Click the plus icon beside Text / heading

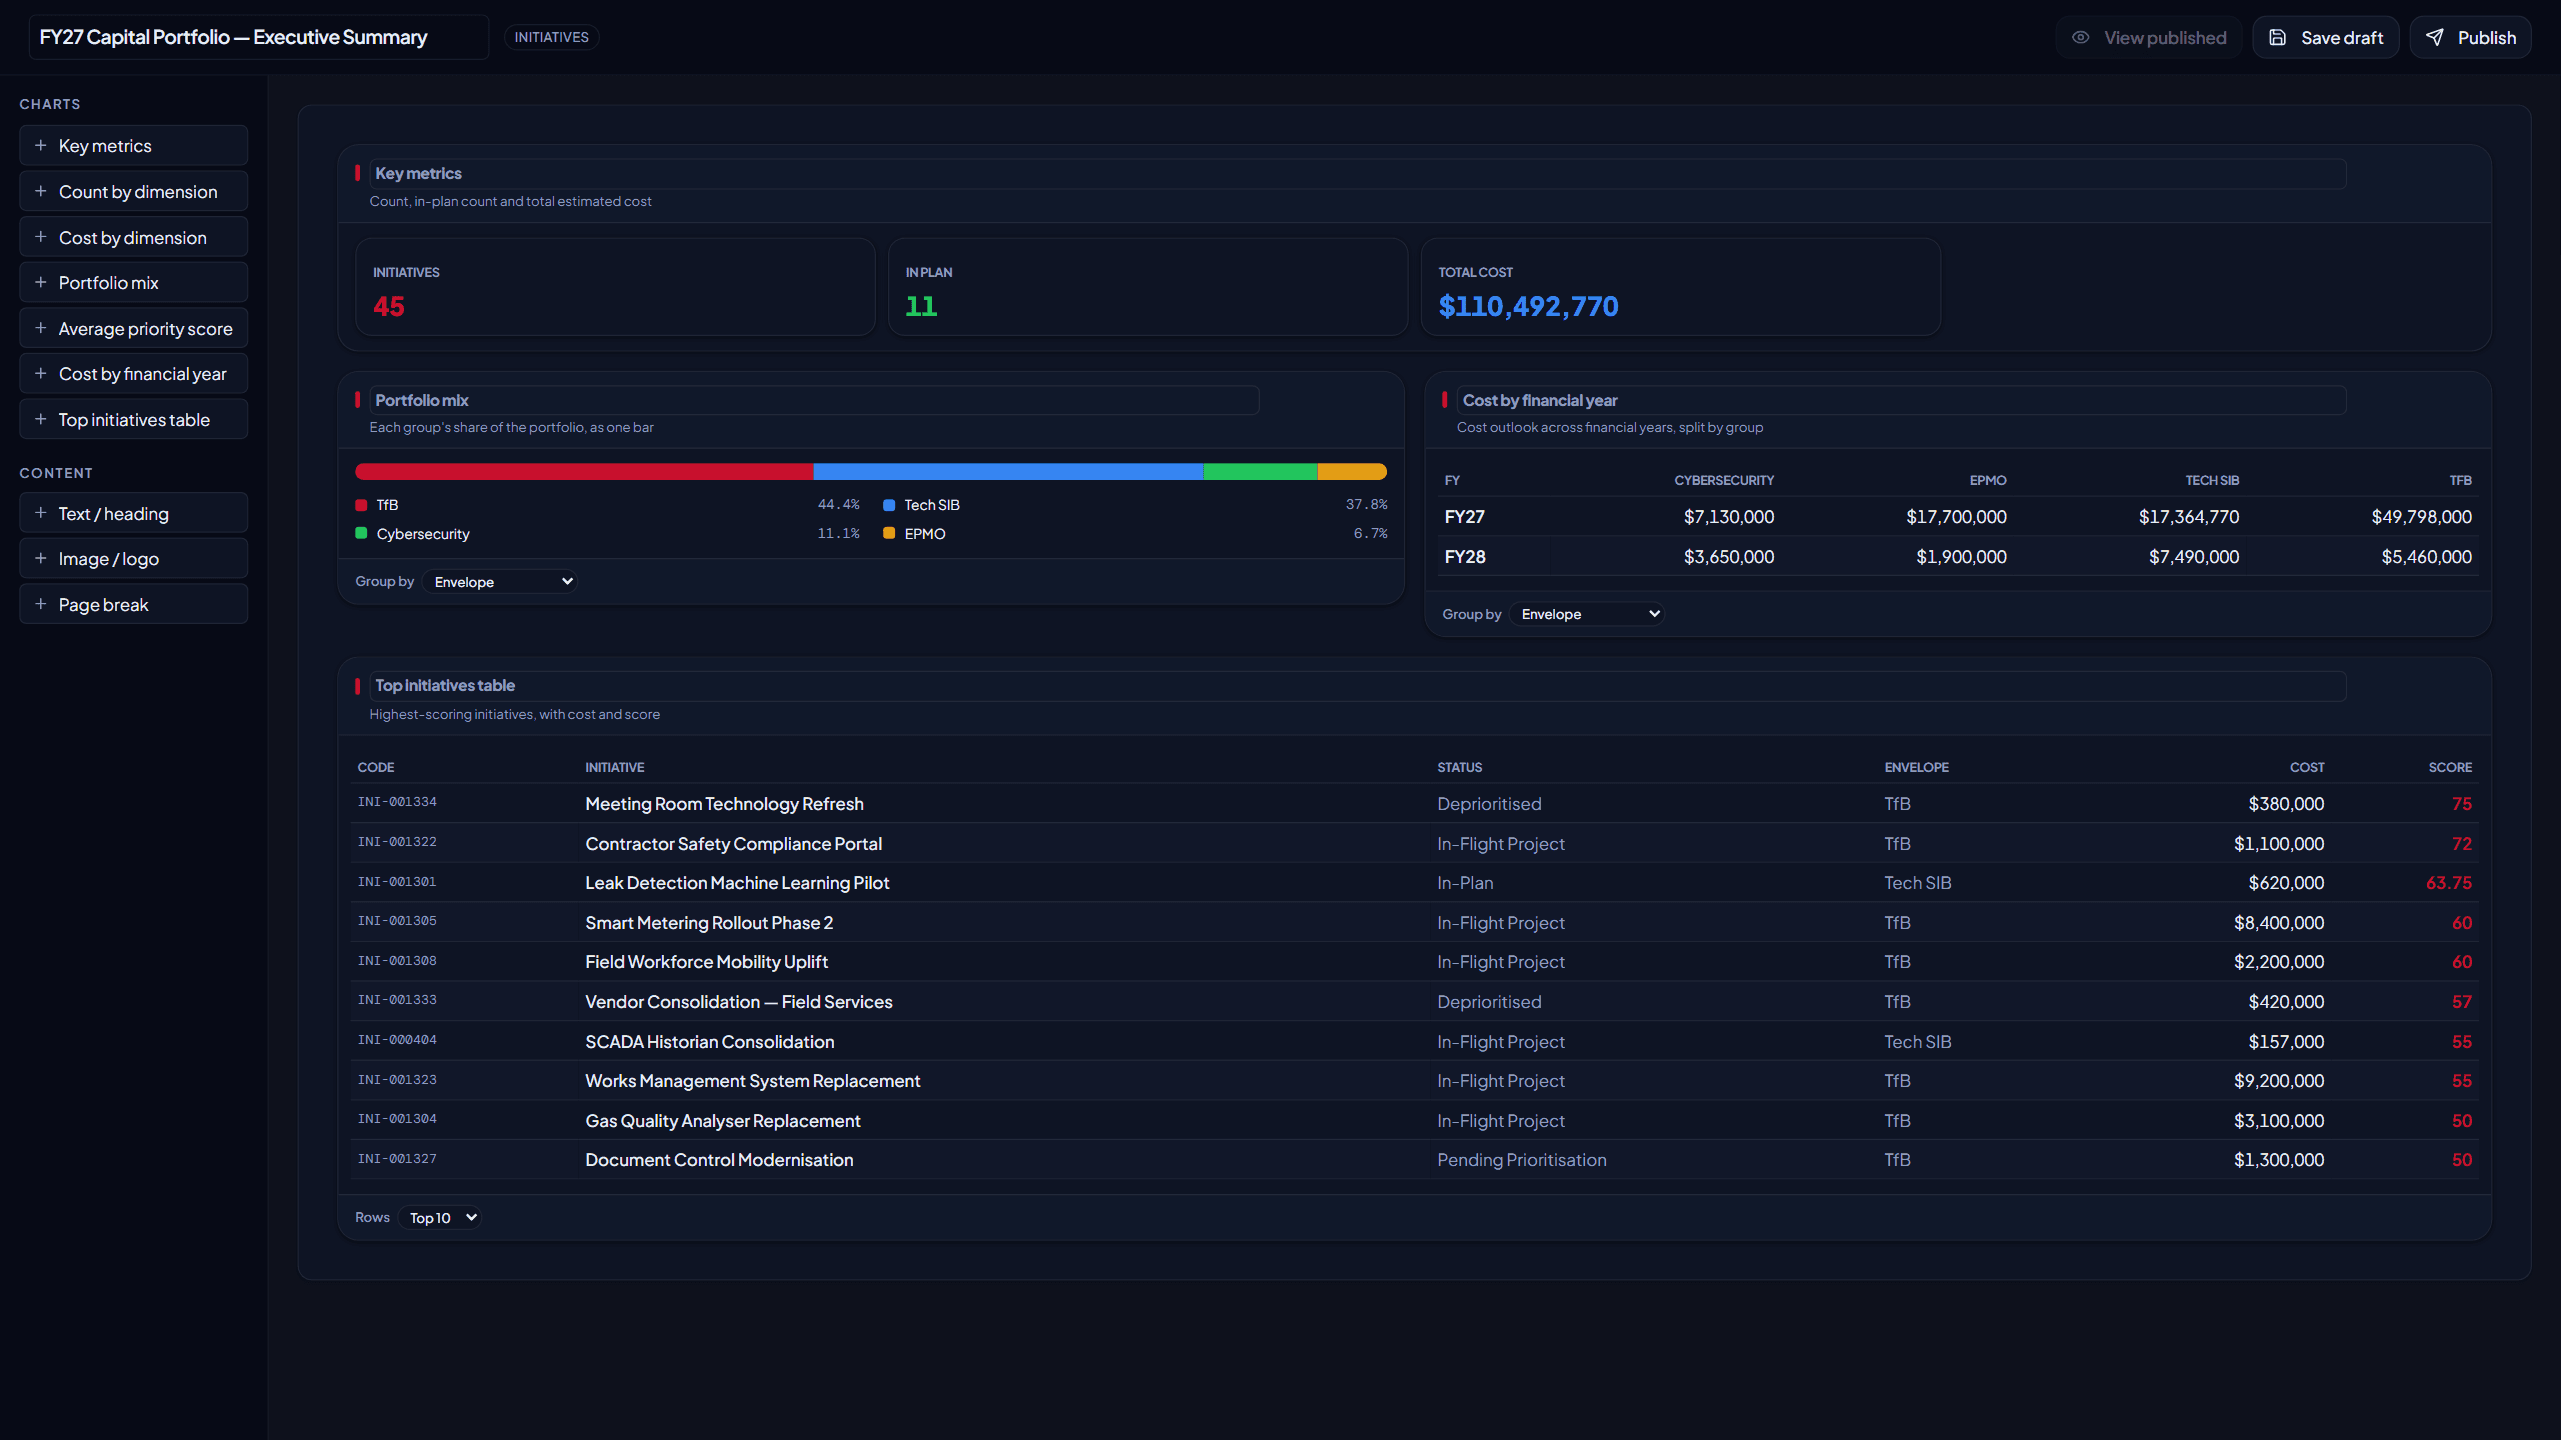pos(41,513)
